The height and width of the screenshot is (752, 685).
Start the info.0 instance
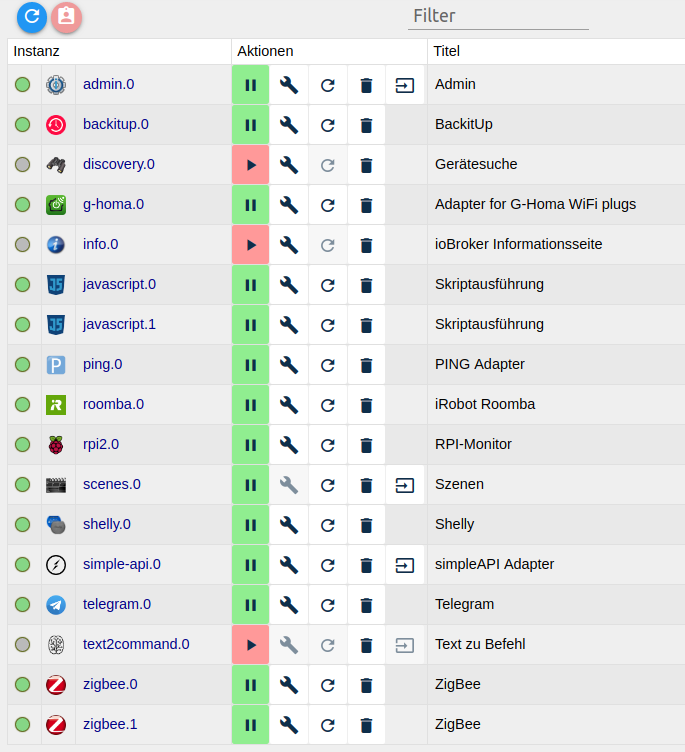point(250,245)
